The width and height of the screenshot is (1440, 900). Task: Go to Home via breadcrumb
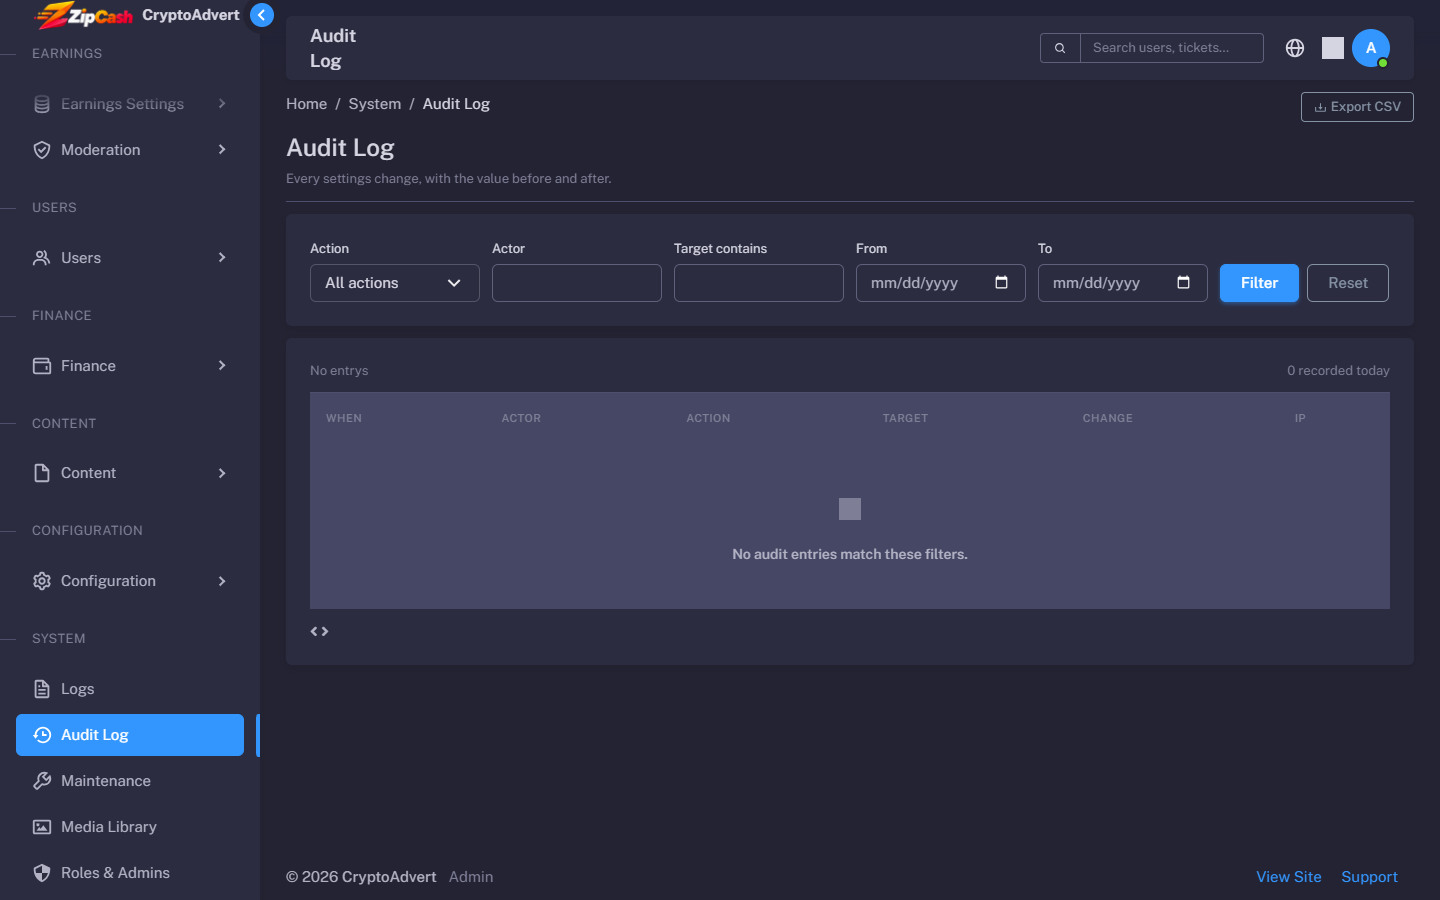(307, 104)
